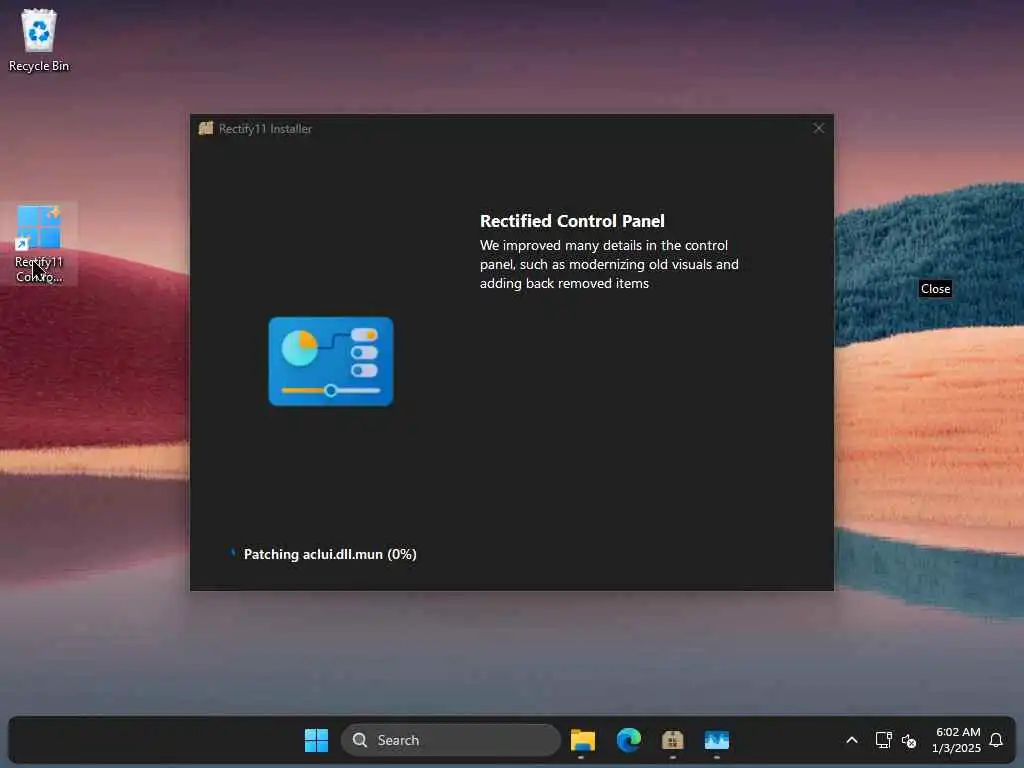
Task: Open the notification bell icon
Action: coord(996,740)
